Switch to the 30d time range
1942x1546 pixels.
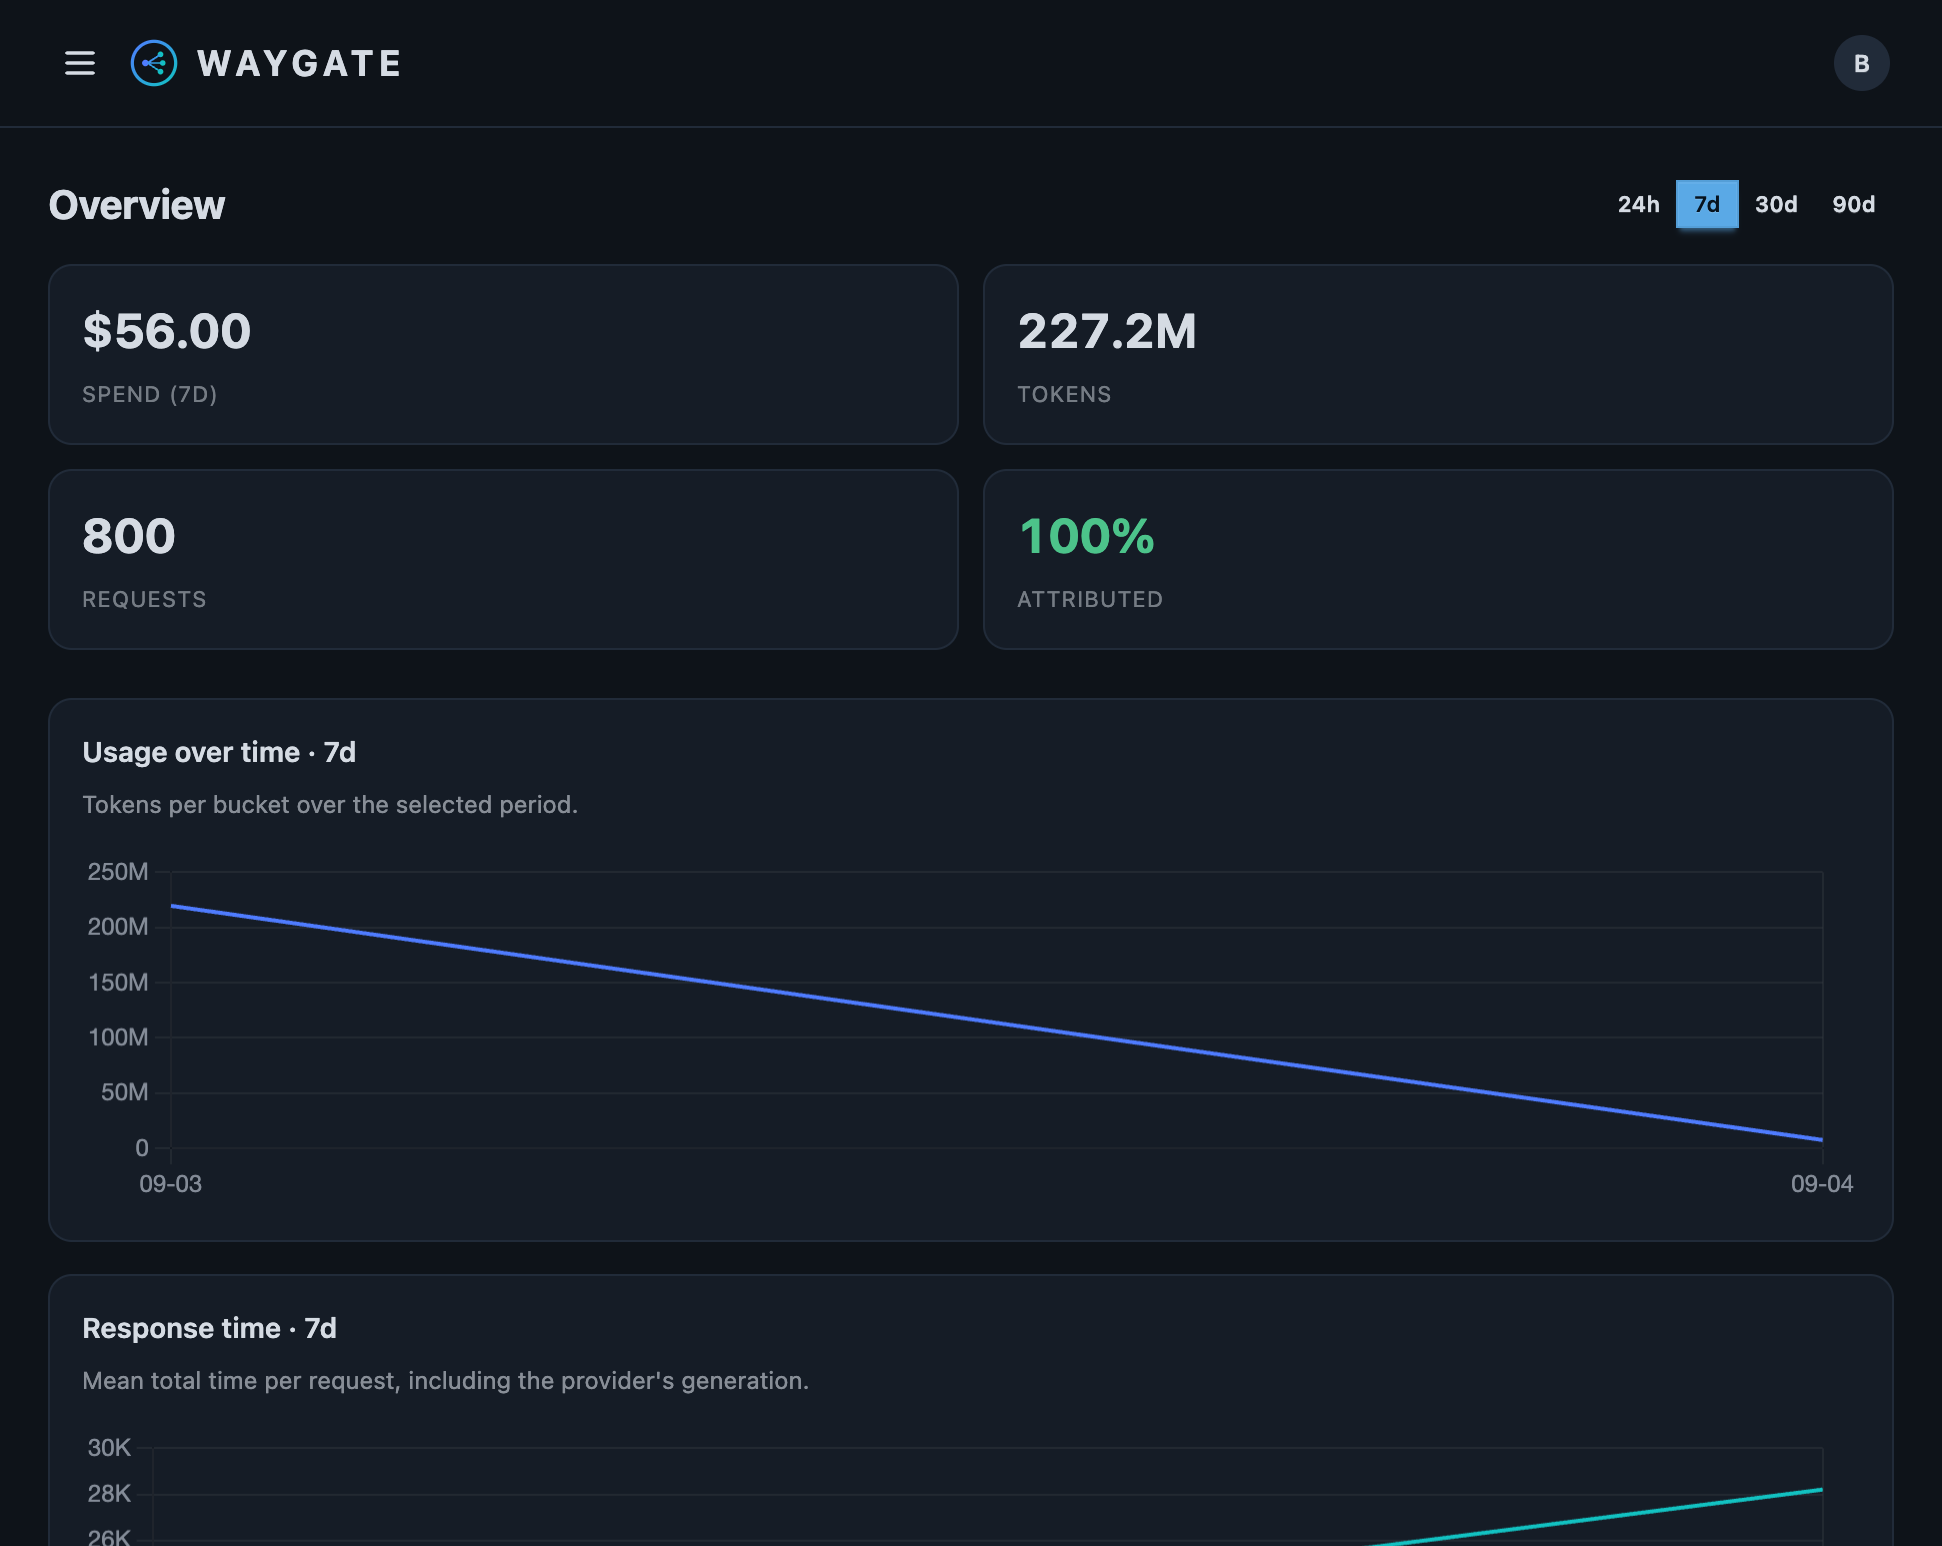click(1776, 204)
